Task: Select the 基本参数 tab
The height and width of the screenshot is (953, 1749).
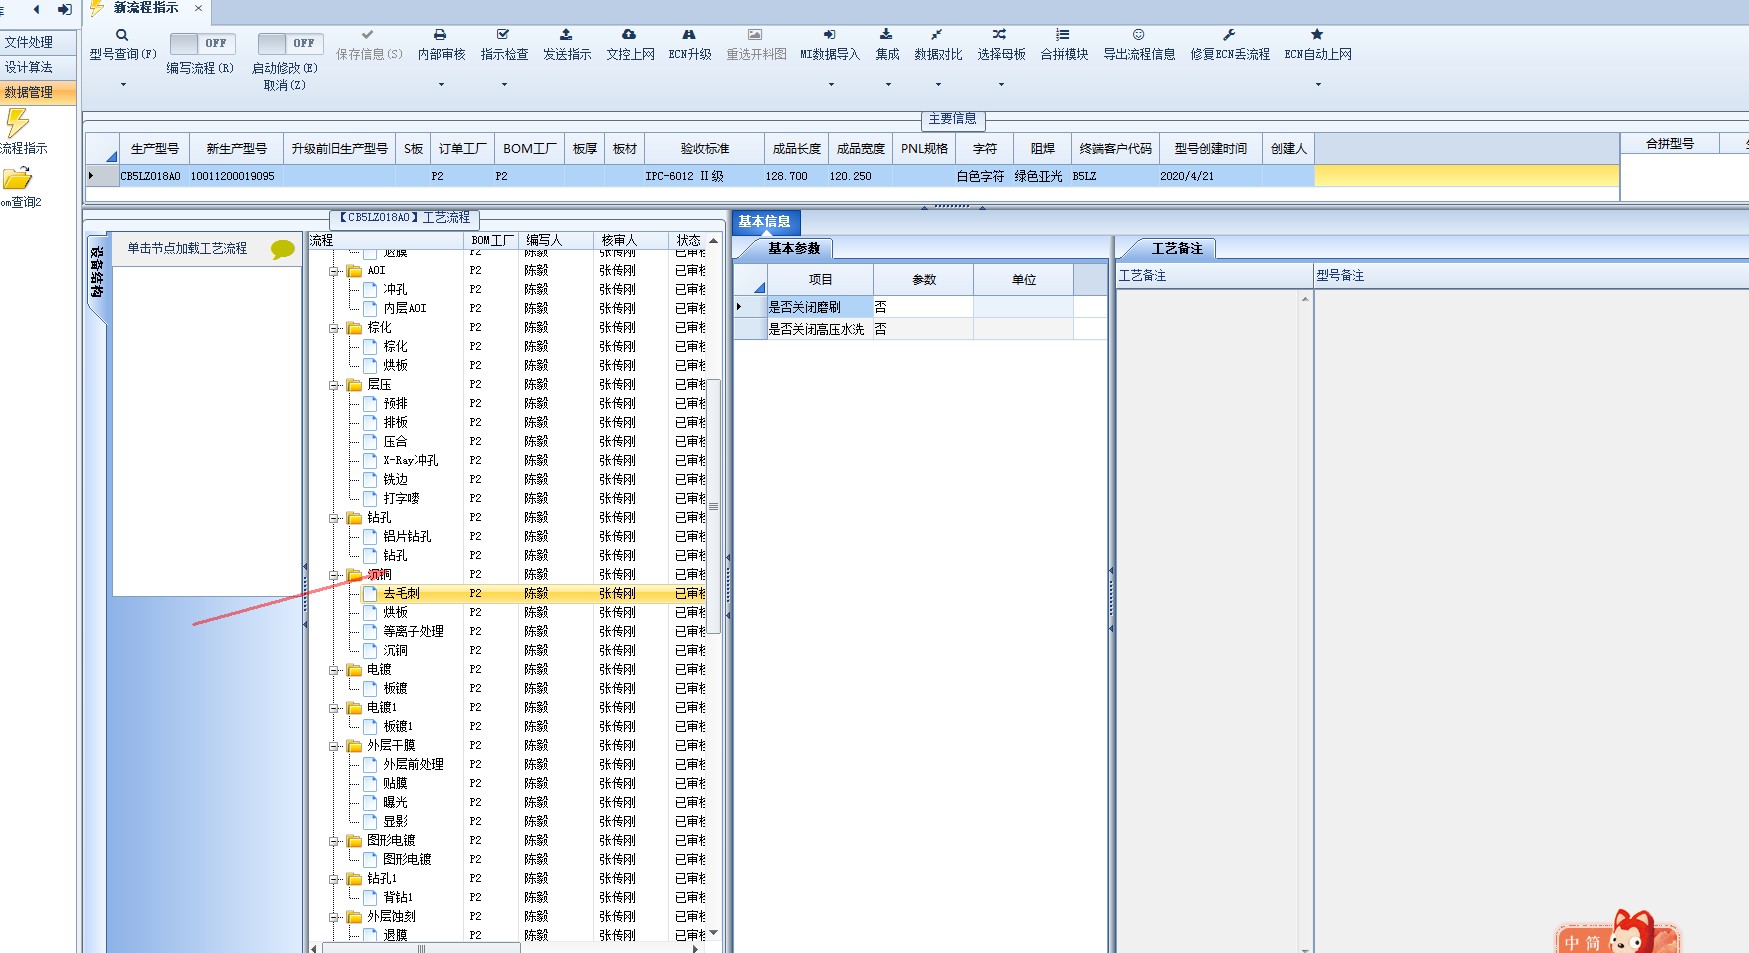Action: pyautogui.click(x=793, y=248)
